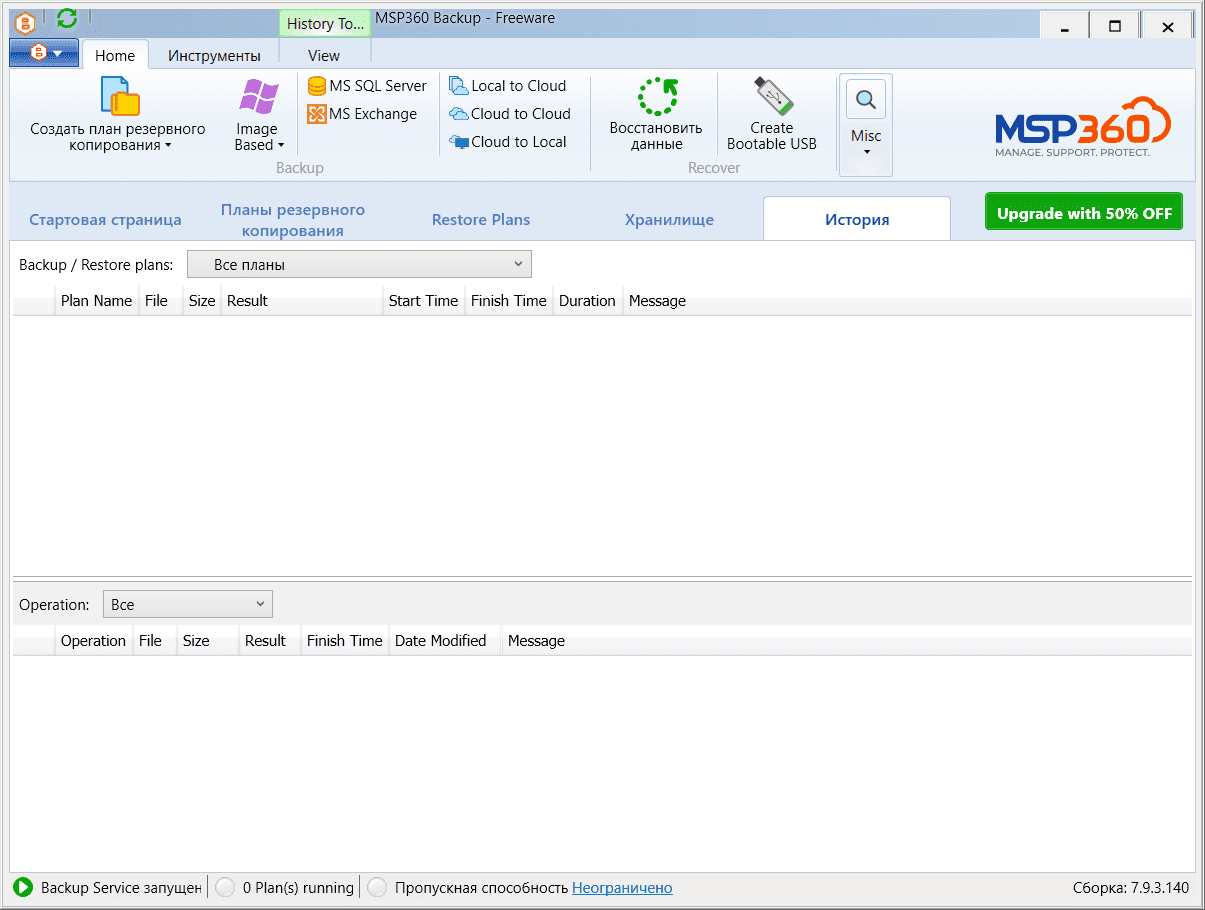Open the Инструменты ribbon tab

(214, 55)
